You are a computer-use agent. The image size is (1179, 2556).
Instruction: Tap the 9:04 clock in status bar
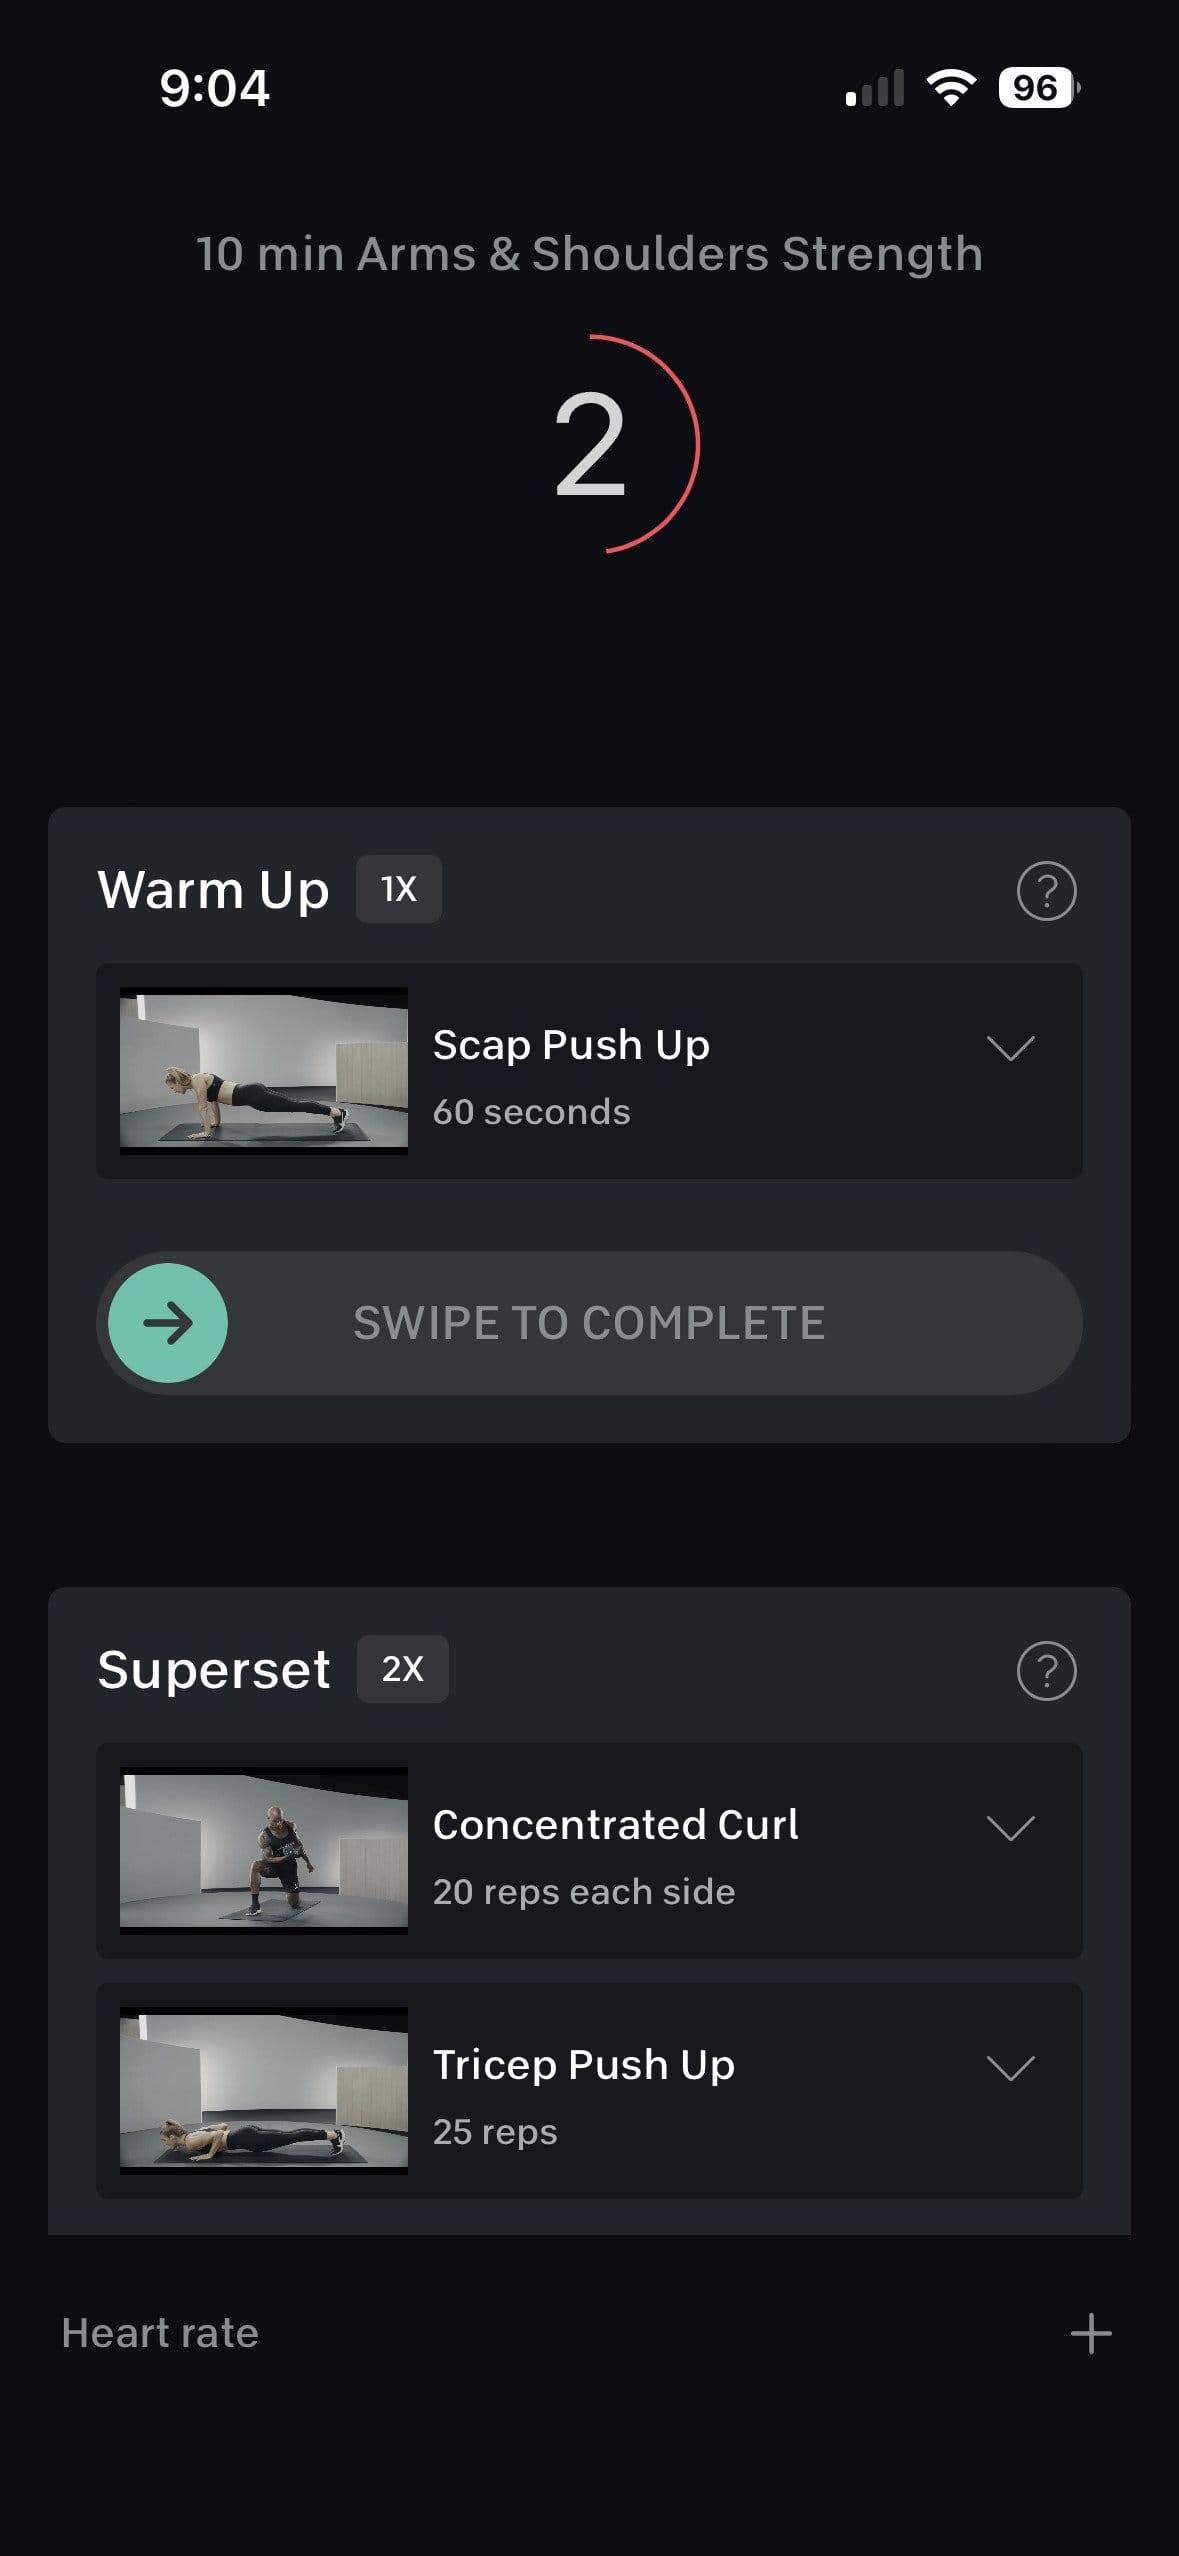(214, 88)
